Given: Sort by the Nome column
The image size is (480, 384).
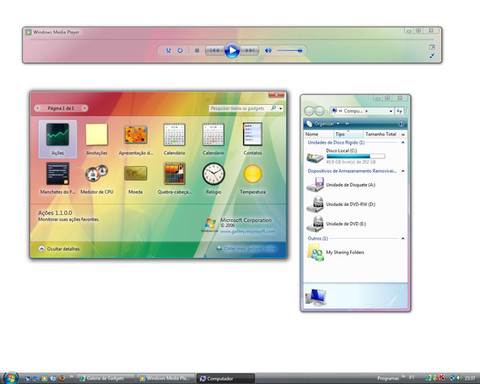Looking at the screenshot, I should tap(319, 134).
